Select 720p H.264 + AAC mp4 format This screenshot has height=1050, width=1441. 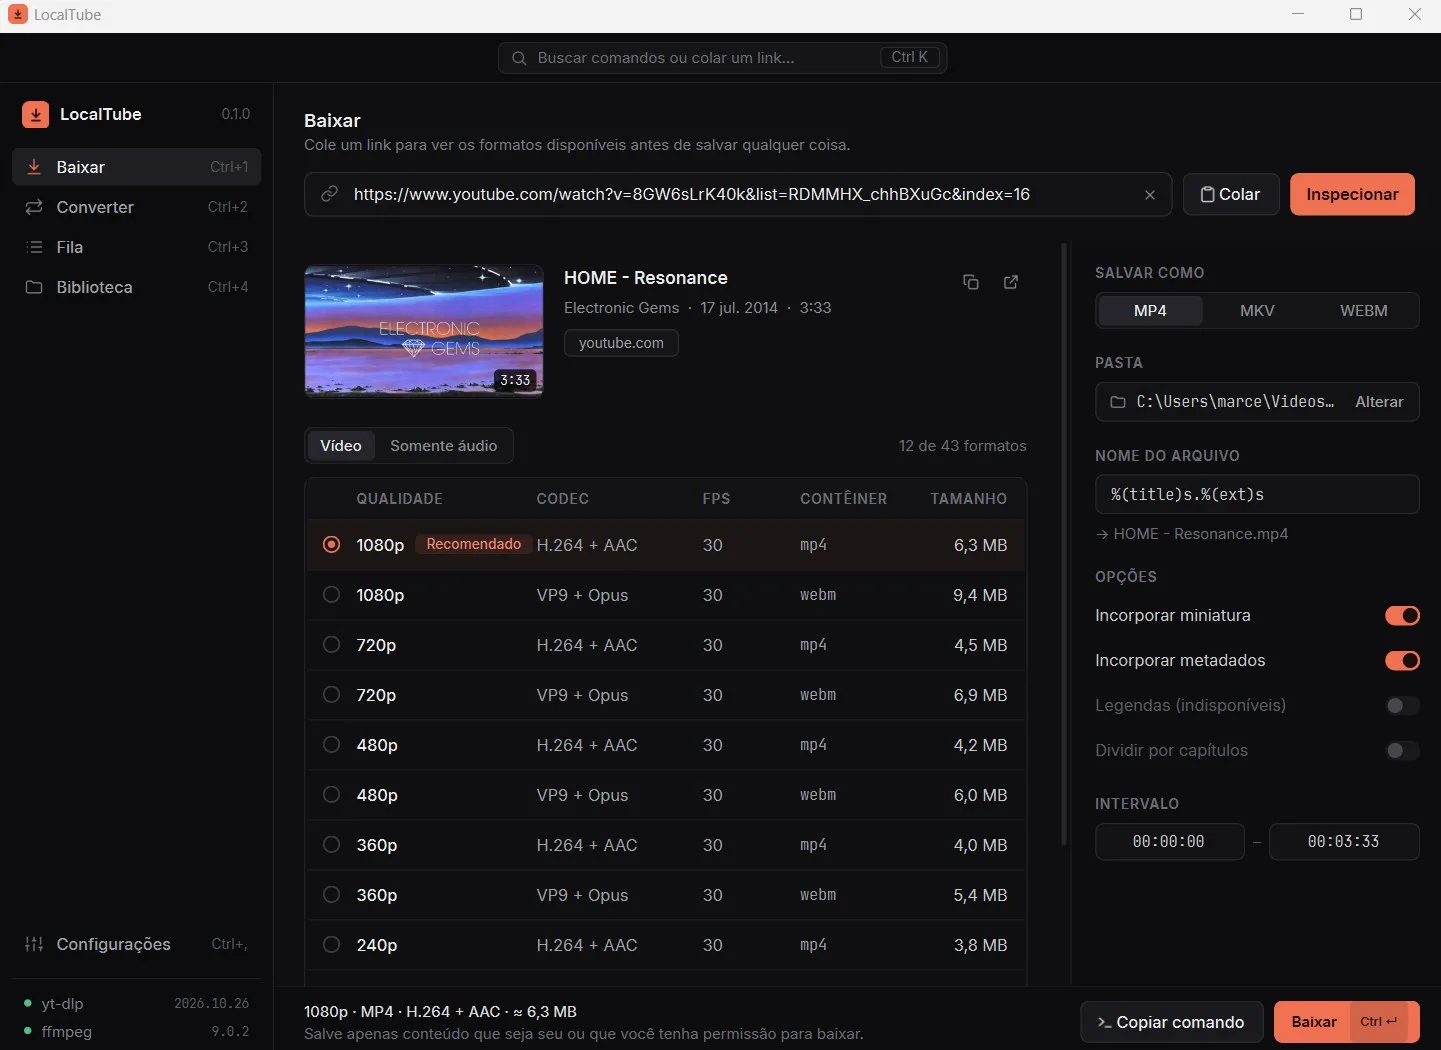tap(665, 645)
